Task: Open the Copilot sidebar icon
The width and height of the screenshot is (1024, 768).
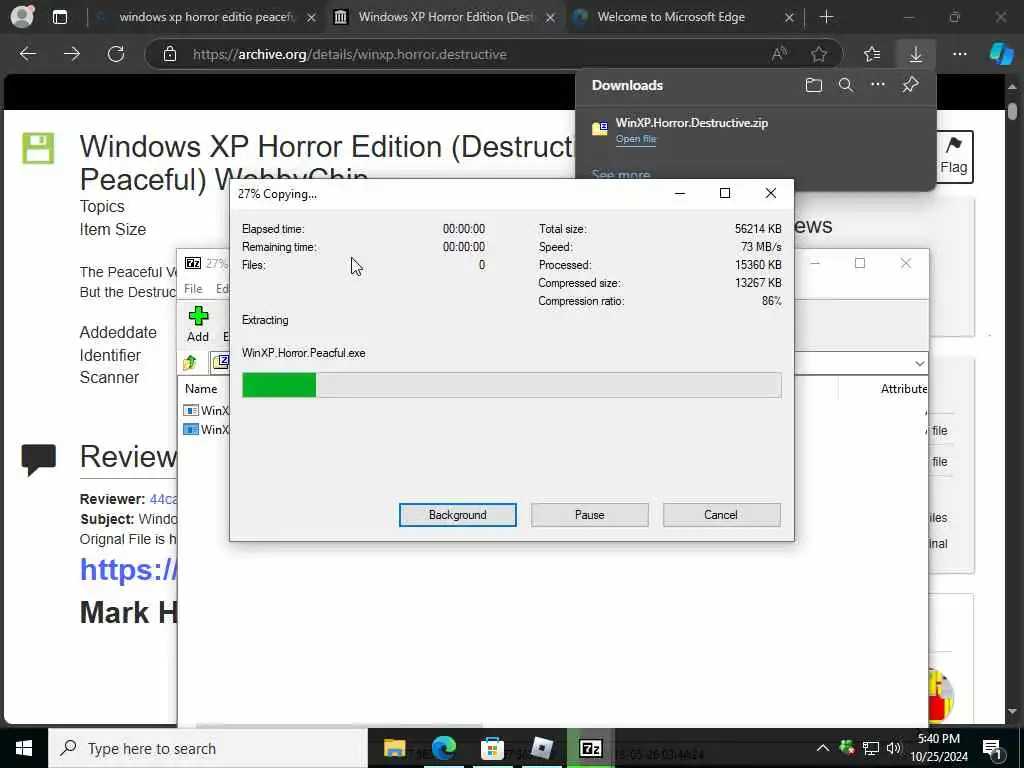Action: pos(1000,54)
